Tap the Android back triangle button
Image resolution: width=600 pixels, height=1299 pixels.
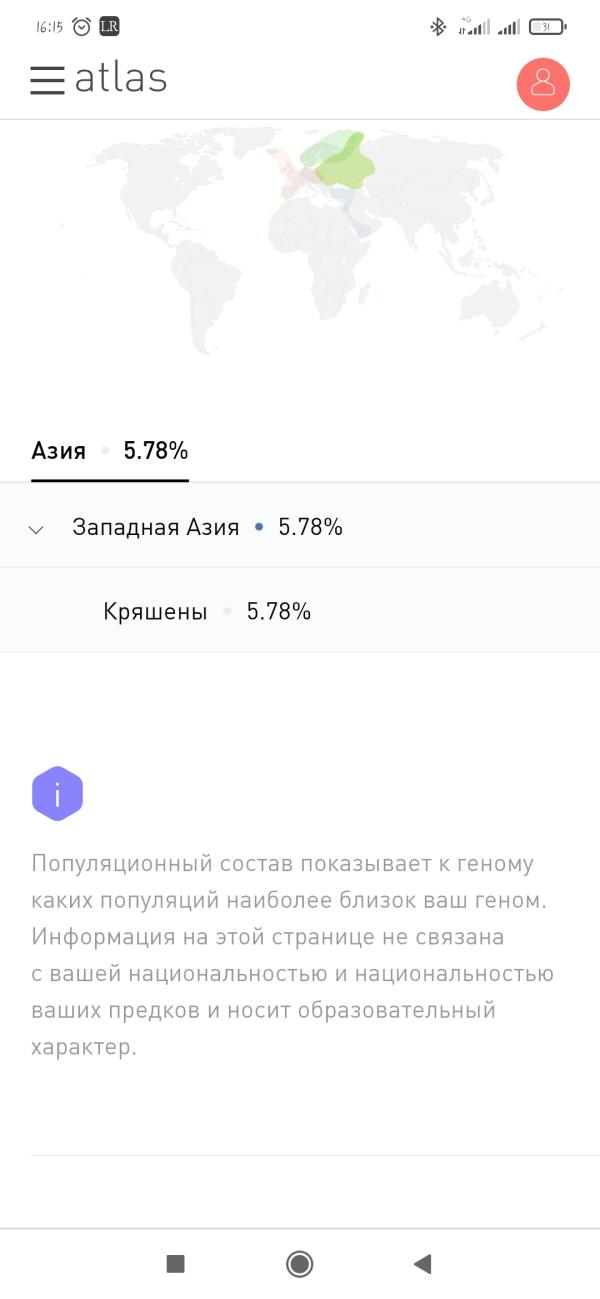[422, 1264]
